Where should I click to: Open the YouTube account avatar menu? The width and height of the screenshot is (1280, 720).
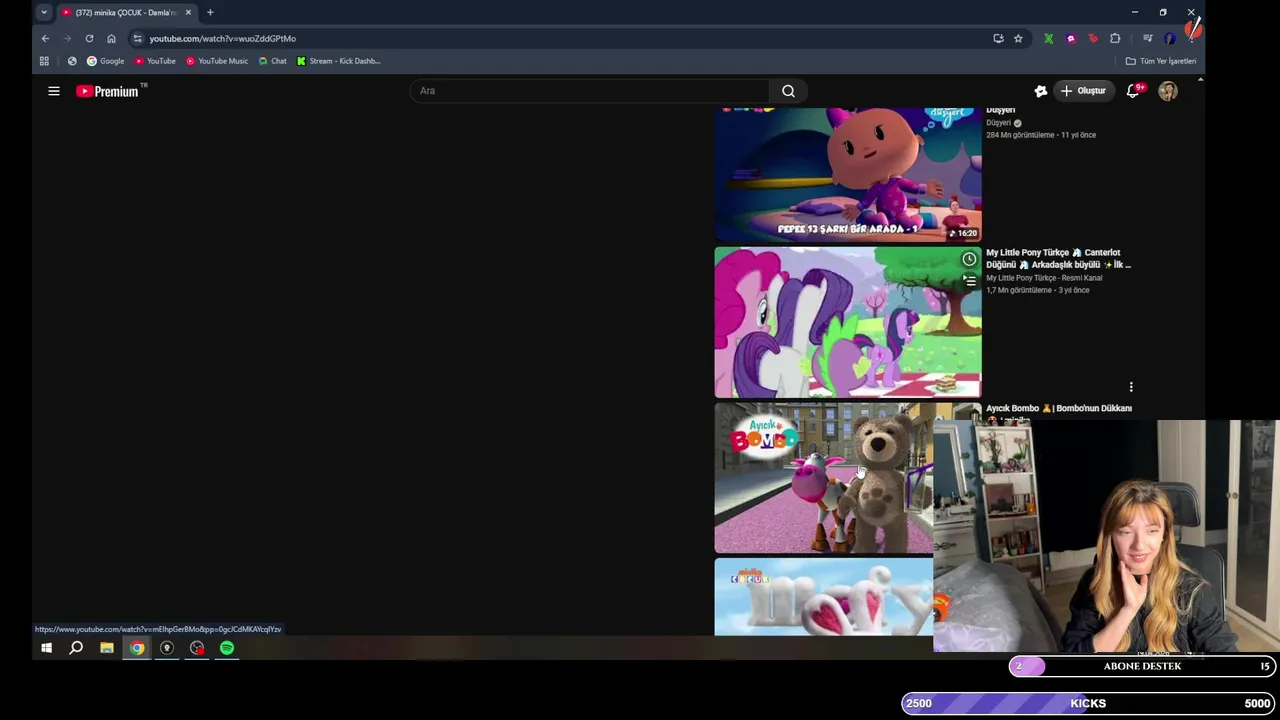(1167, 91)
